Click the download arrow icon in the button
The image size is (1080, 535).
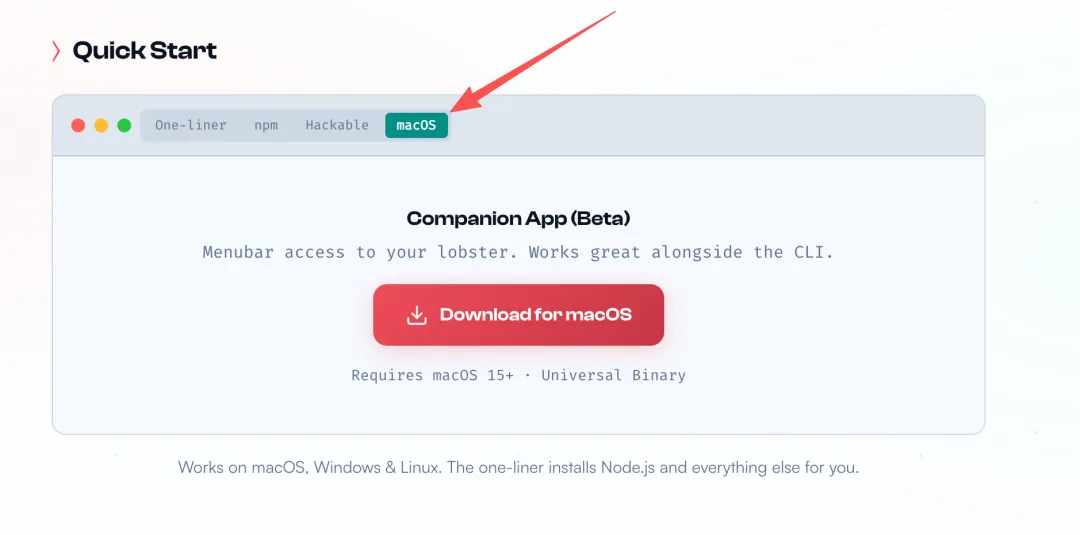coord(417,315)
